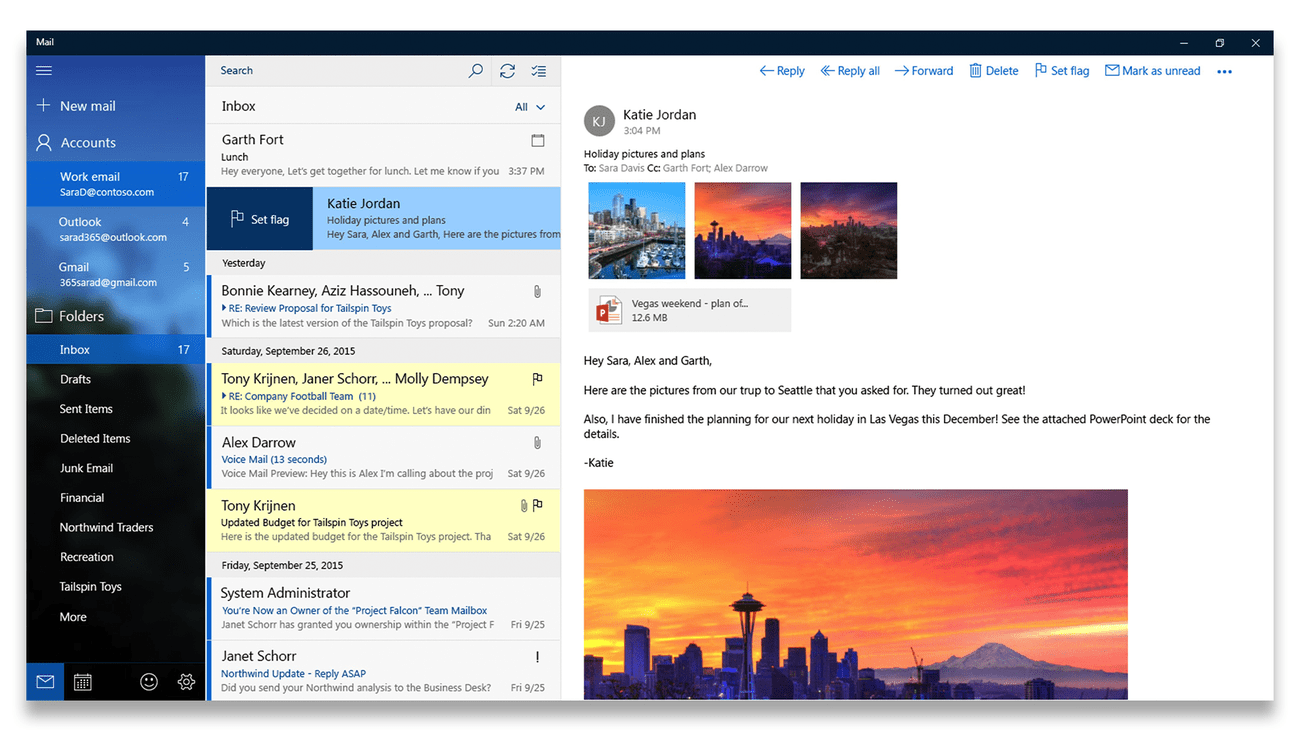
Task: Open Settings gear icon
Action: point(186,682)
